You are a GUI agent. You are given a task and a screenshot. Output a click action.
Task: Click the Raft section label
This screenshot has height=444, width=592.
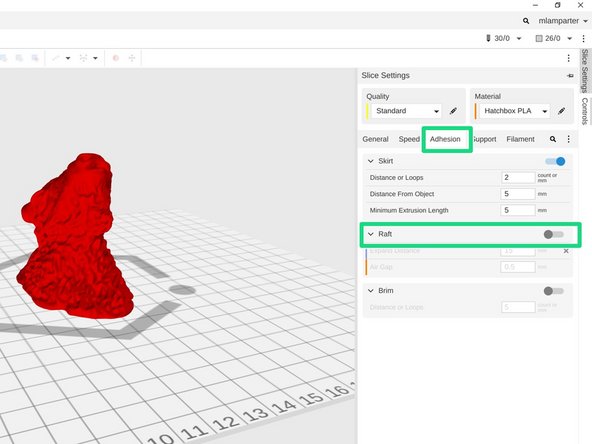(385, 234)
